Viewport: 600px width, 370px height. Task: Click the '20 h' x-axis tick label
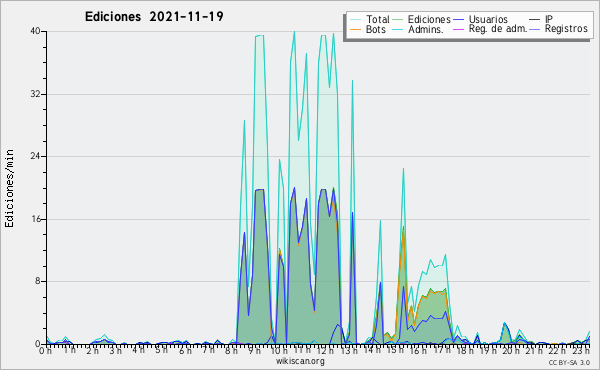click(511, 350)
